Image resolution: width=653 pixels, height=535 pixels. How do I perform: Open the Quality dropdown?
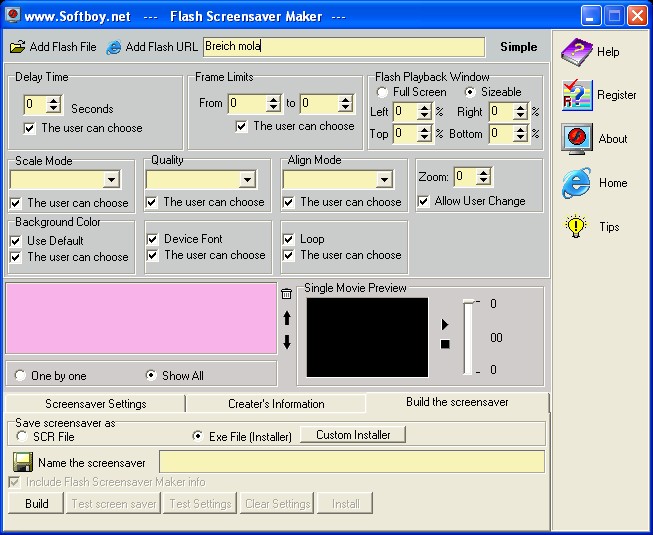pyautogui.click(x=247, y=180)
